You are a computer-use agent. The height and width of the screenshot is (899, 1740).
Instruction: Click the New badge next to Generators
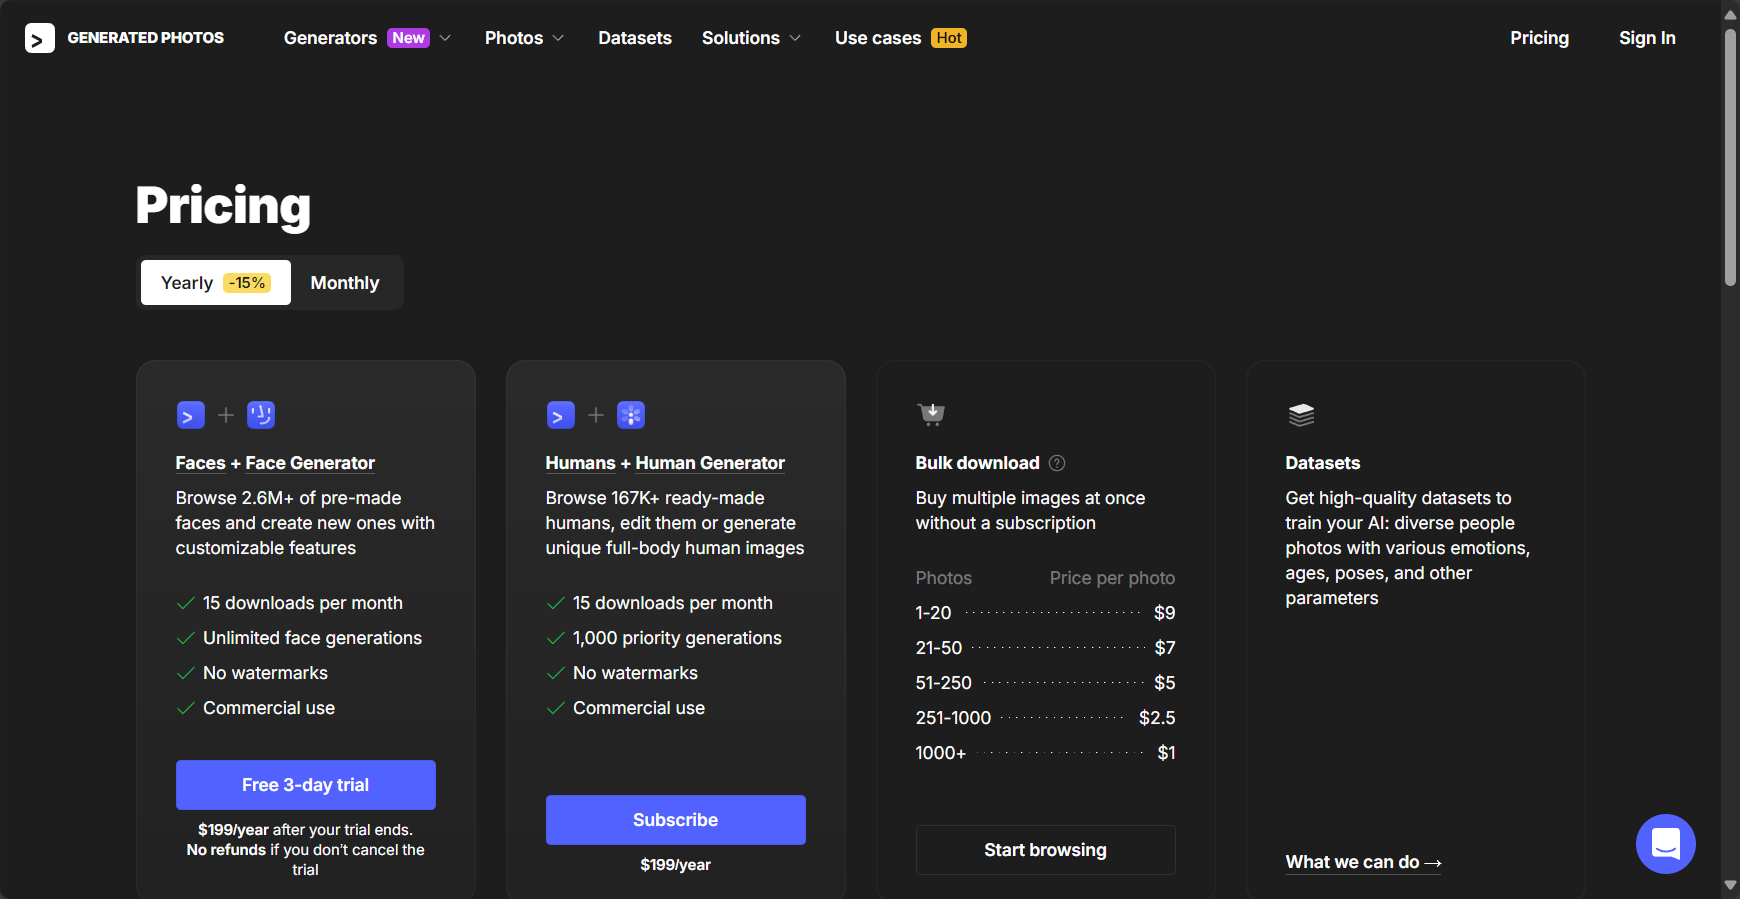[x=408, y=38]
